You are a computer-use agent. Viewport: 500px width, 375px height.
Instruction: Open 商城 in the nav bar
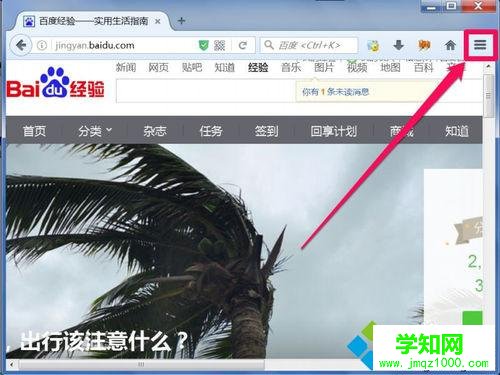[x=401, y=131]
